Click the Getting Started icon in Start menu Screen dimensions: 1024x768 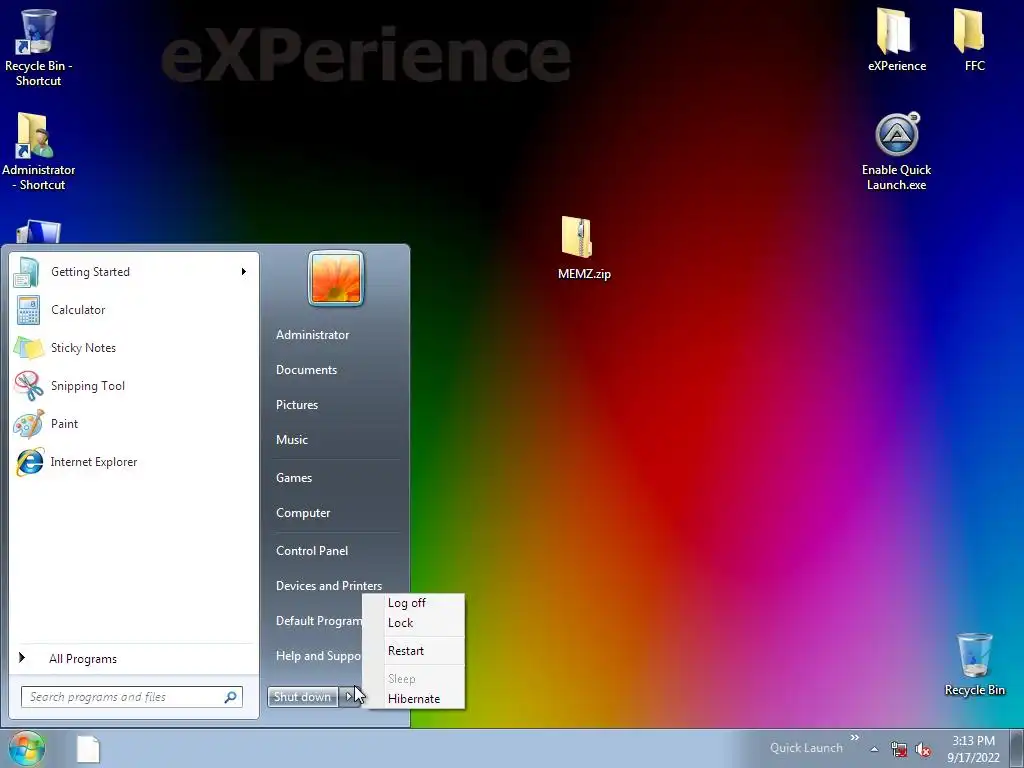coord(27,272)
